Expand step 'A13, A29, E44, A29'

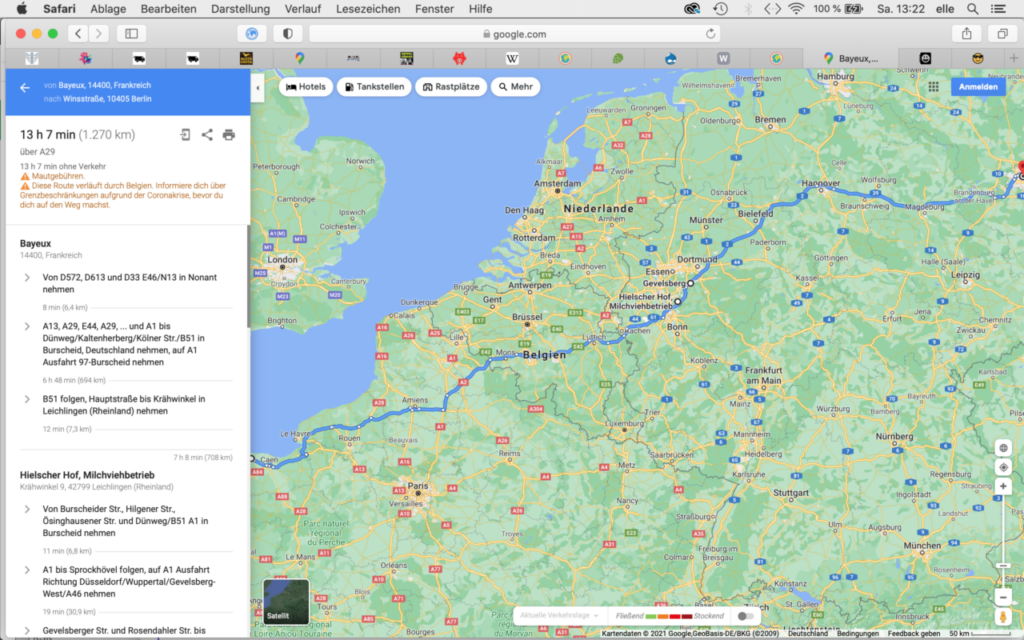(x=27, y=326)
